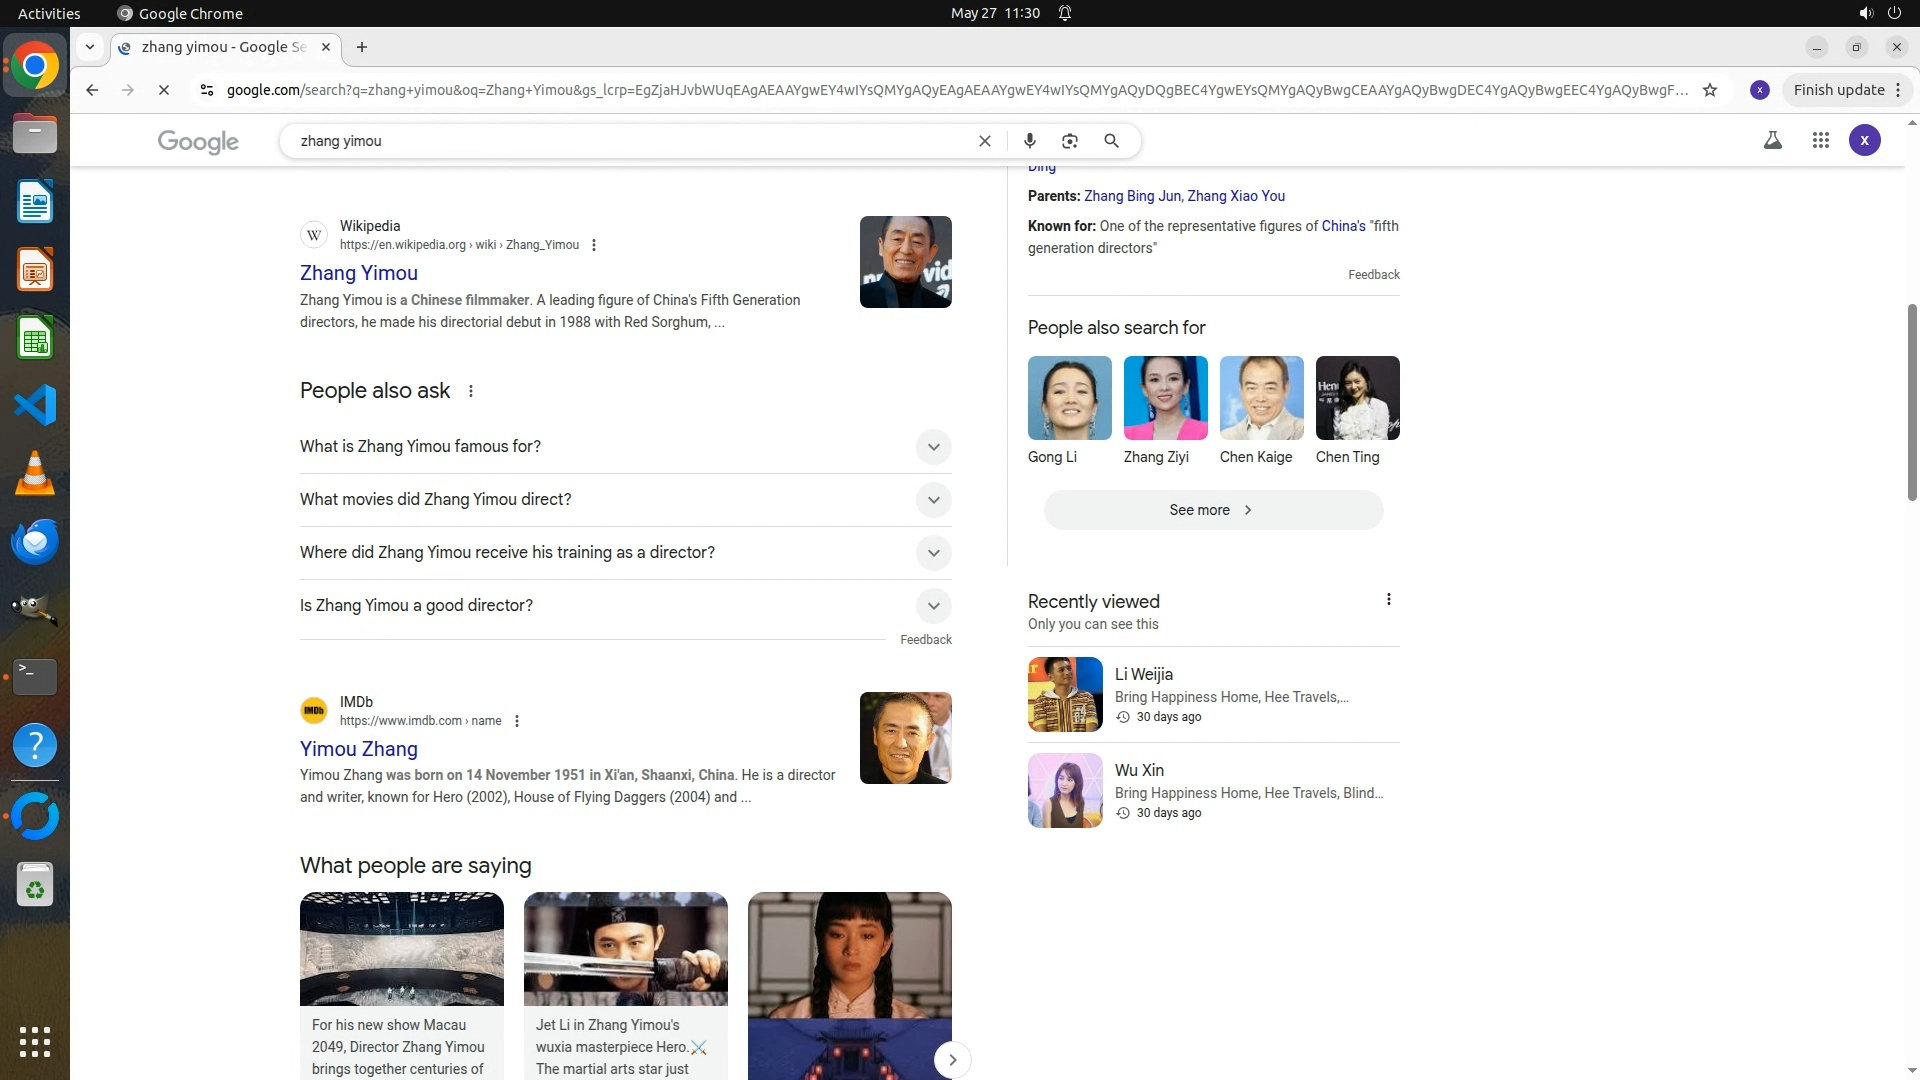The height and width of the screenshot is (1080, 1920).
Task: Click the magnifying glass search icon
Action: point(1111,141)
